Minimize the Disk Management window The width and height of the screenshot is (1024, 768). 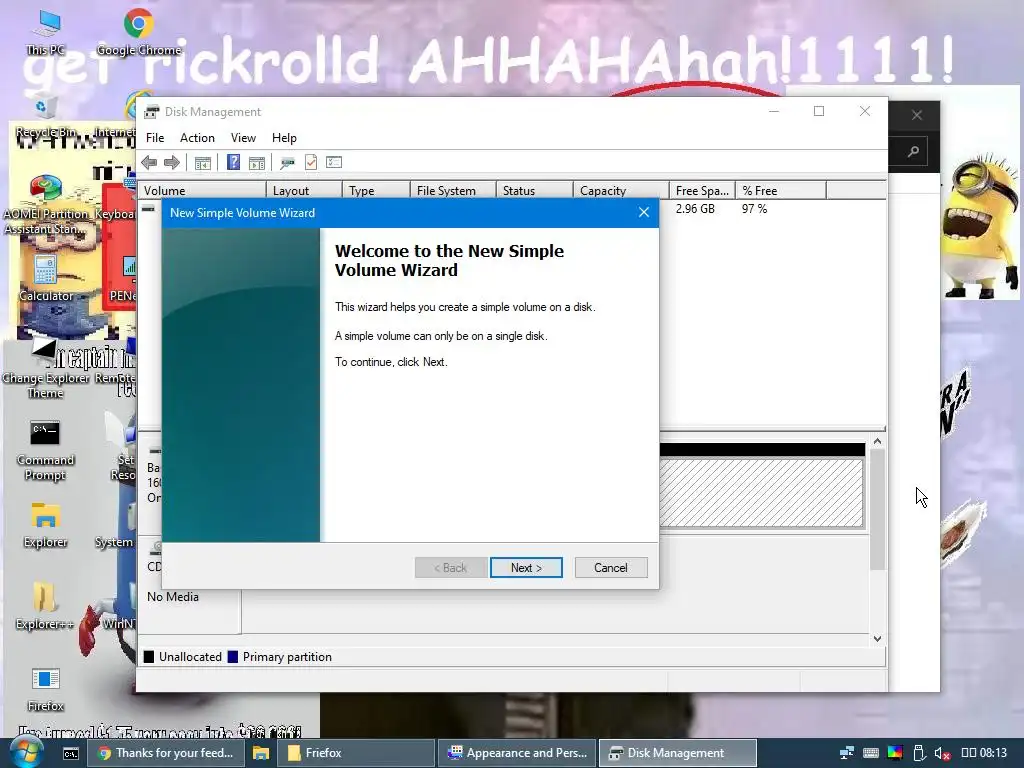pos(774,111)
